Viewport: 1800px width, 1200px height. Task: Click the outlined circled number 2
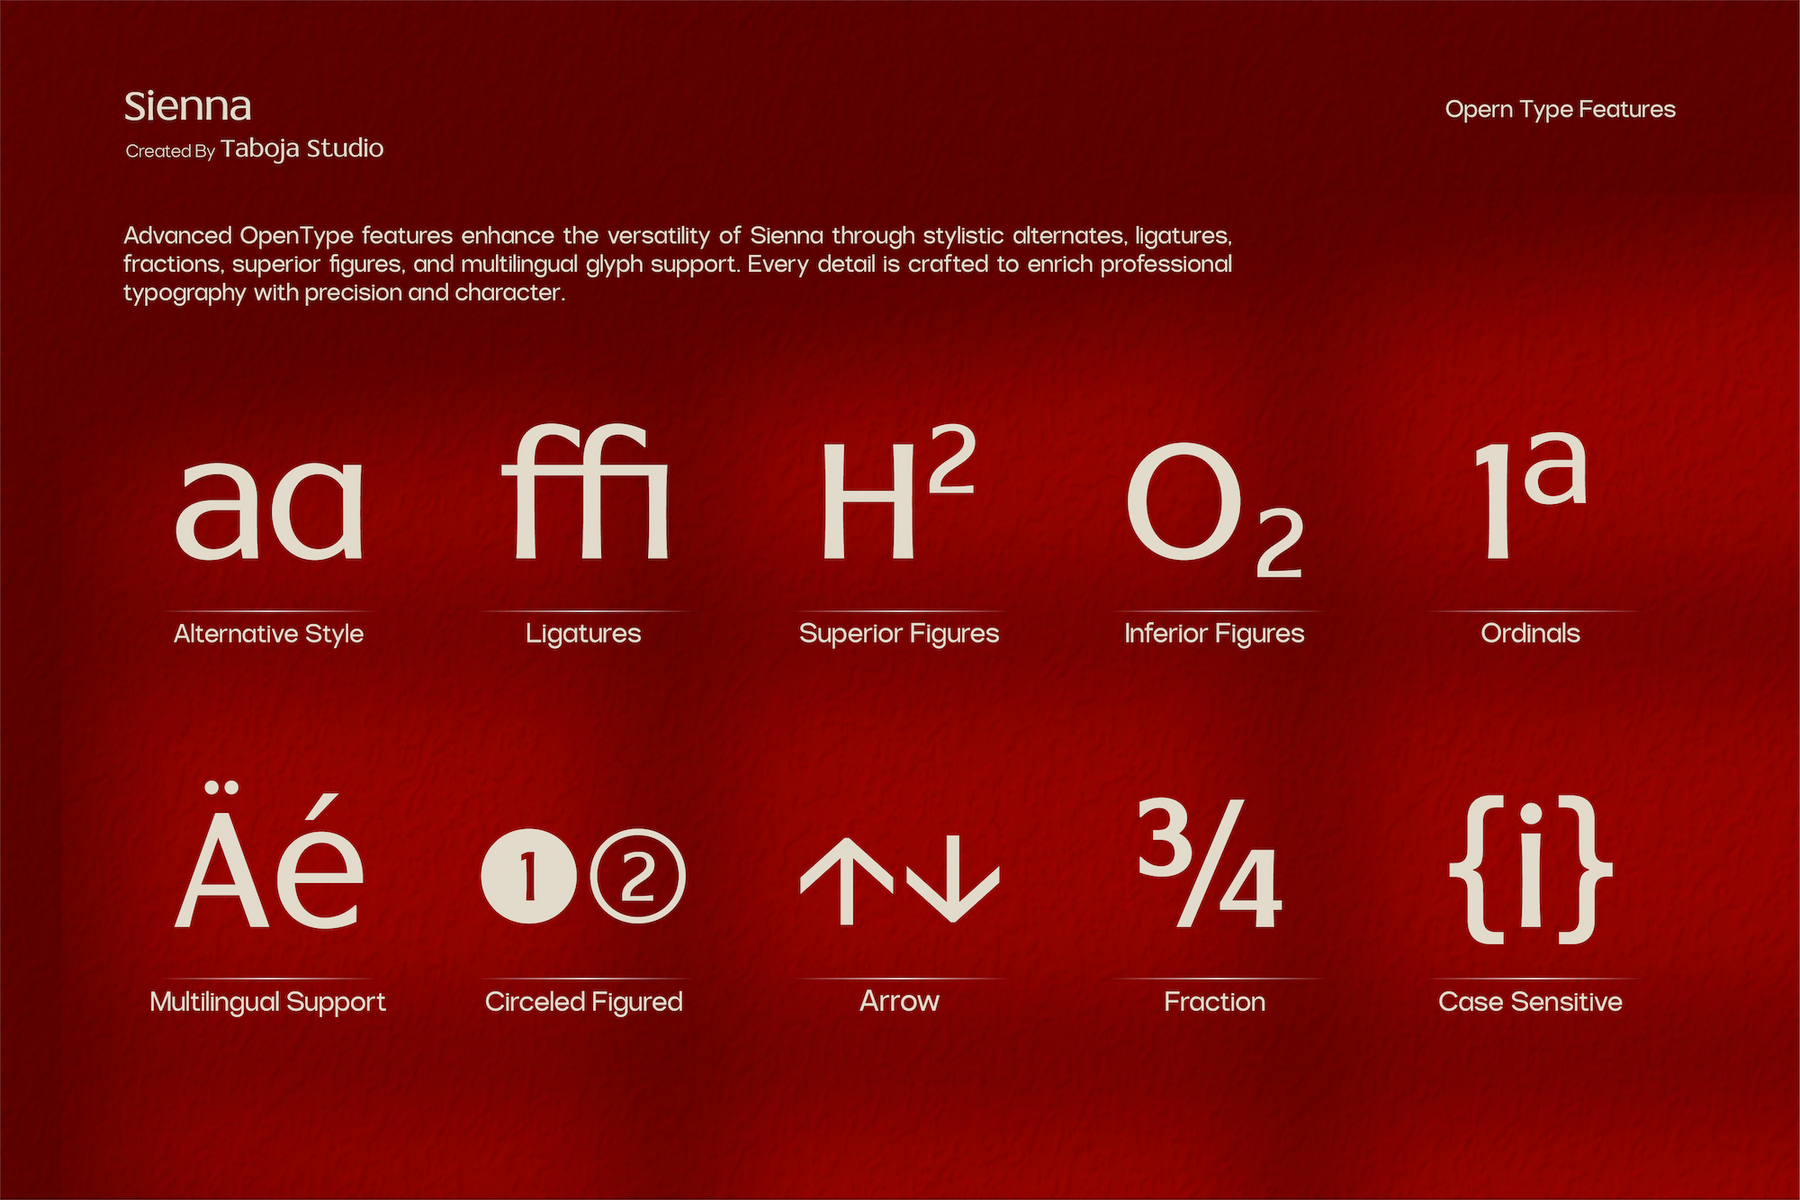[x=638, y=875]
